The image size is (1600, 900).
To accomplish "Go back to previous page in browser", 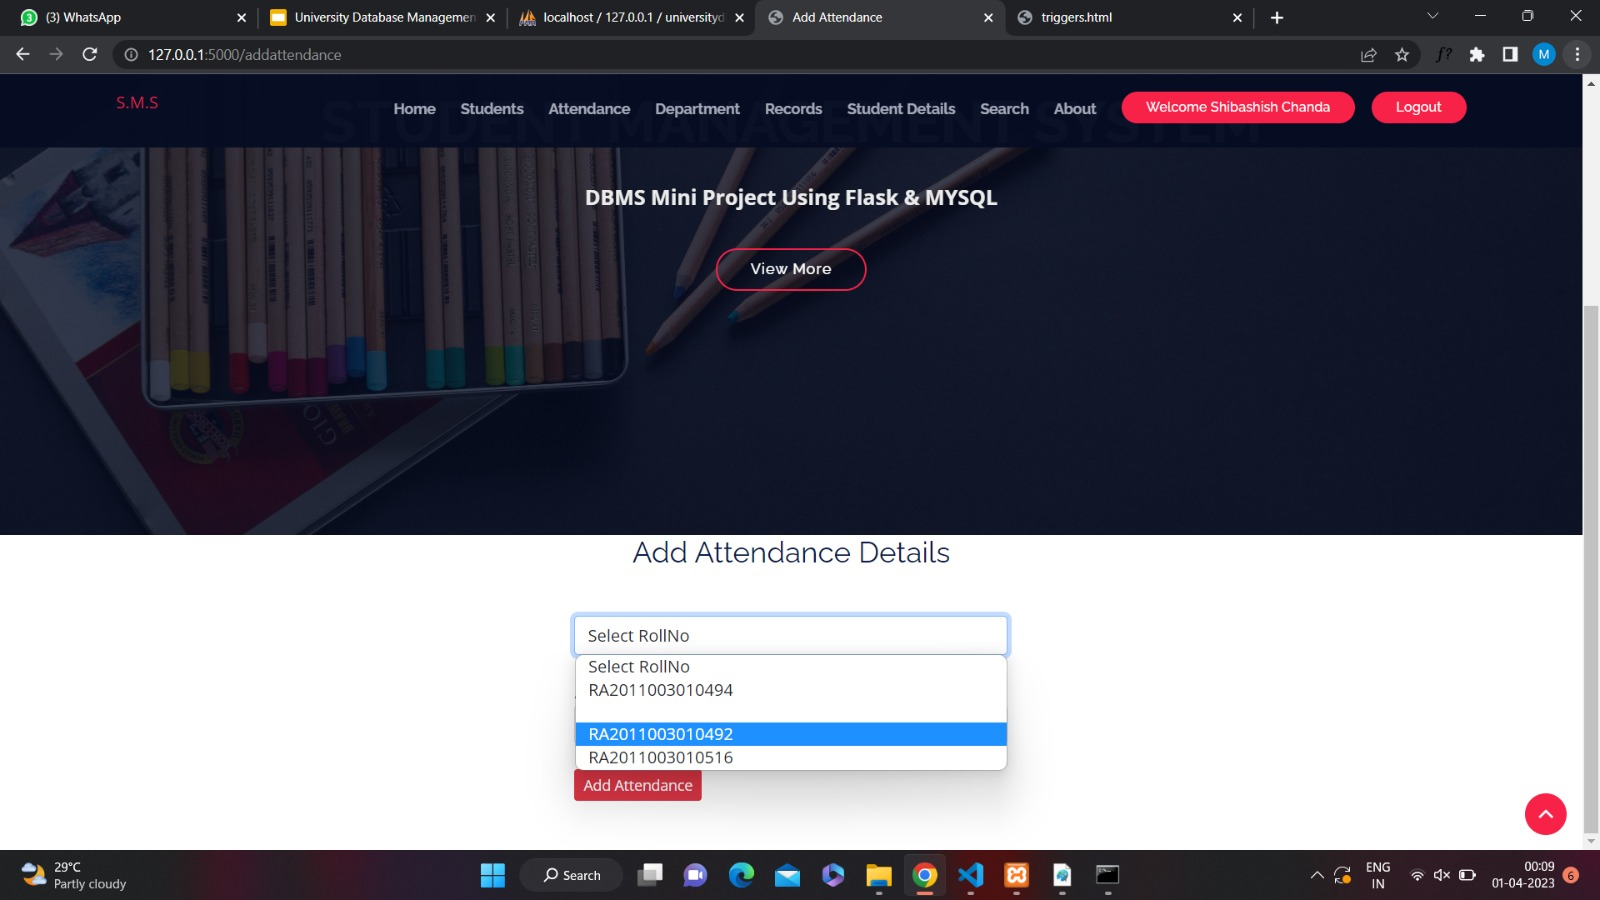I will click(22, 54).
